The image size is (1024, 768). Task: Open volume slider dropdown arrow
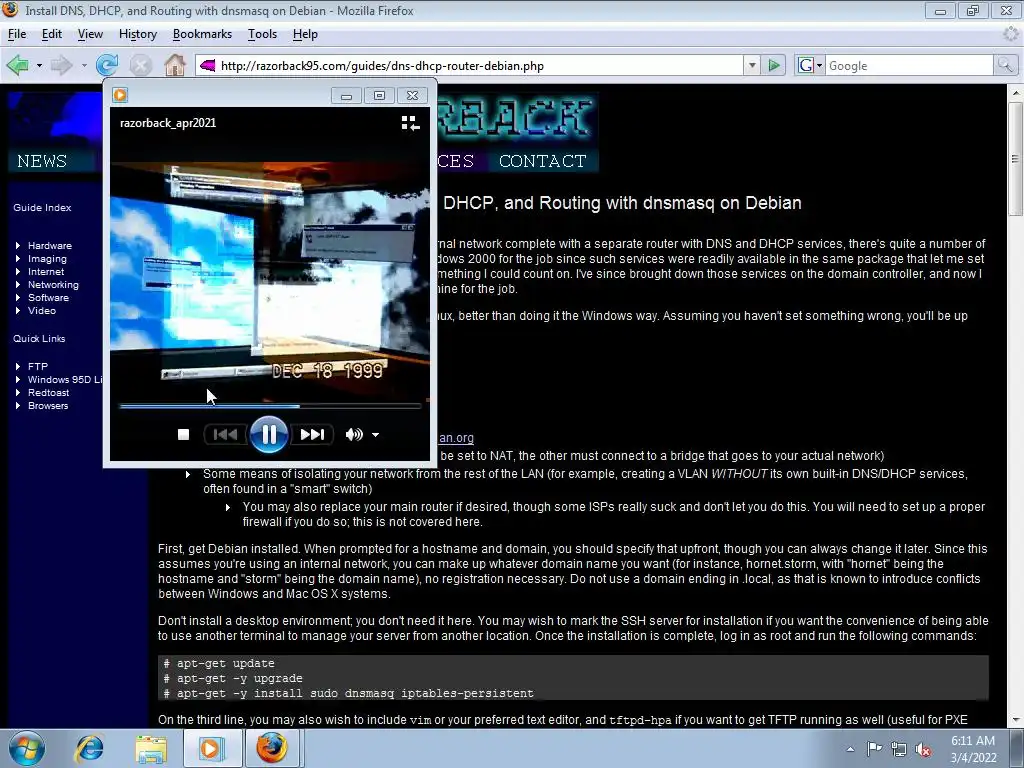pyautogui.click(x=376, y=435)
